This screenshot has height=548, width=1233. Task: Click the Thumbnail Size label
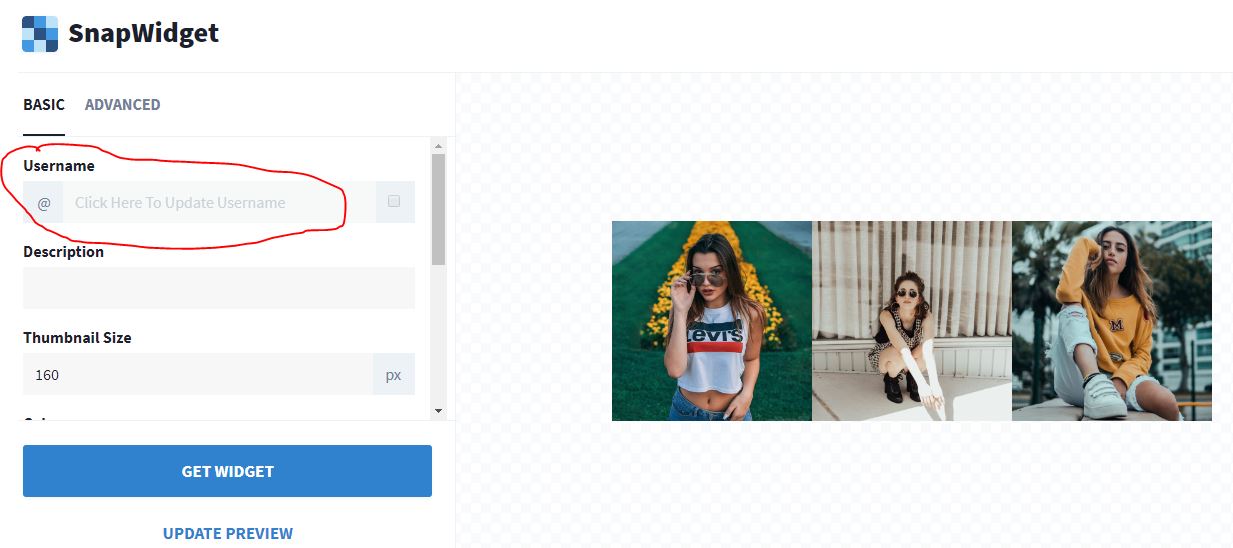[77, 338]
